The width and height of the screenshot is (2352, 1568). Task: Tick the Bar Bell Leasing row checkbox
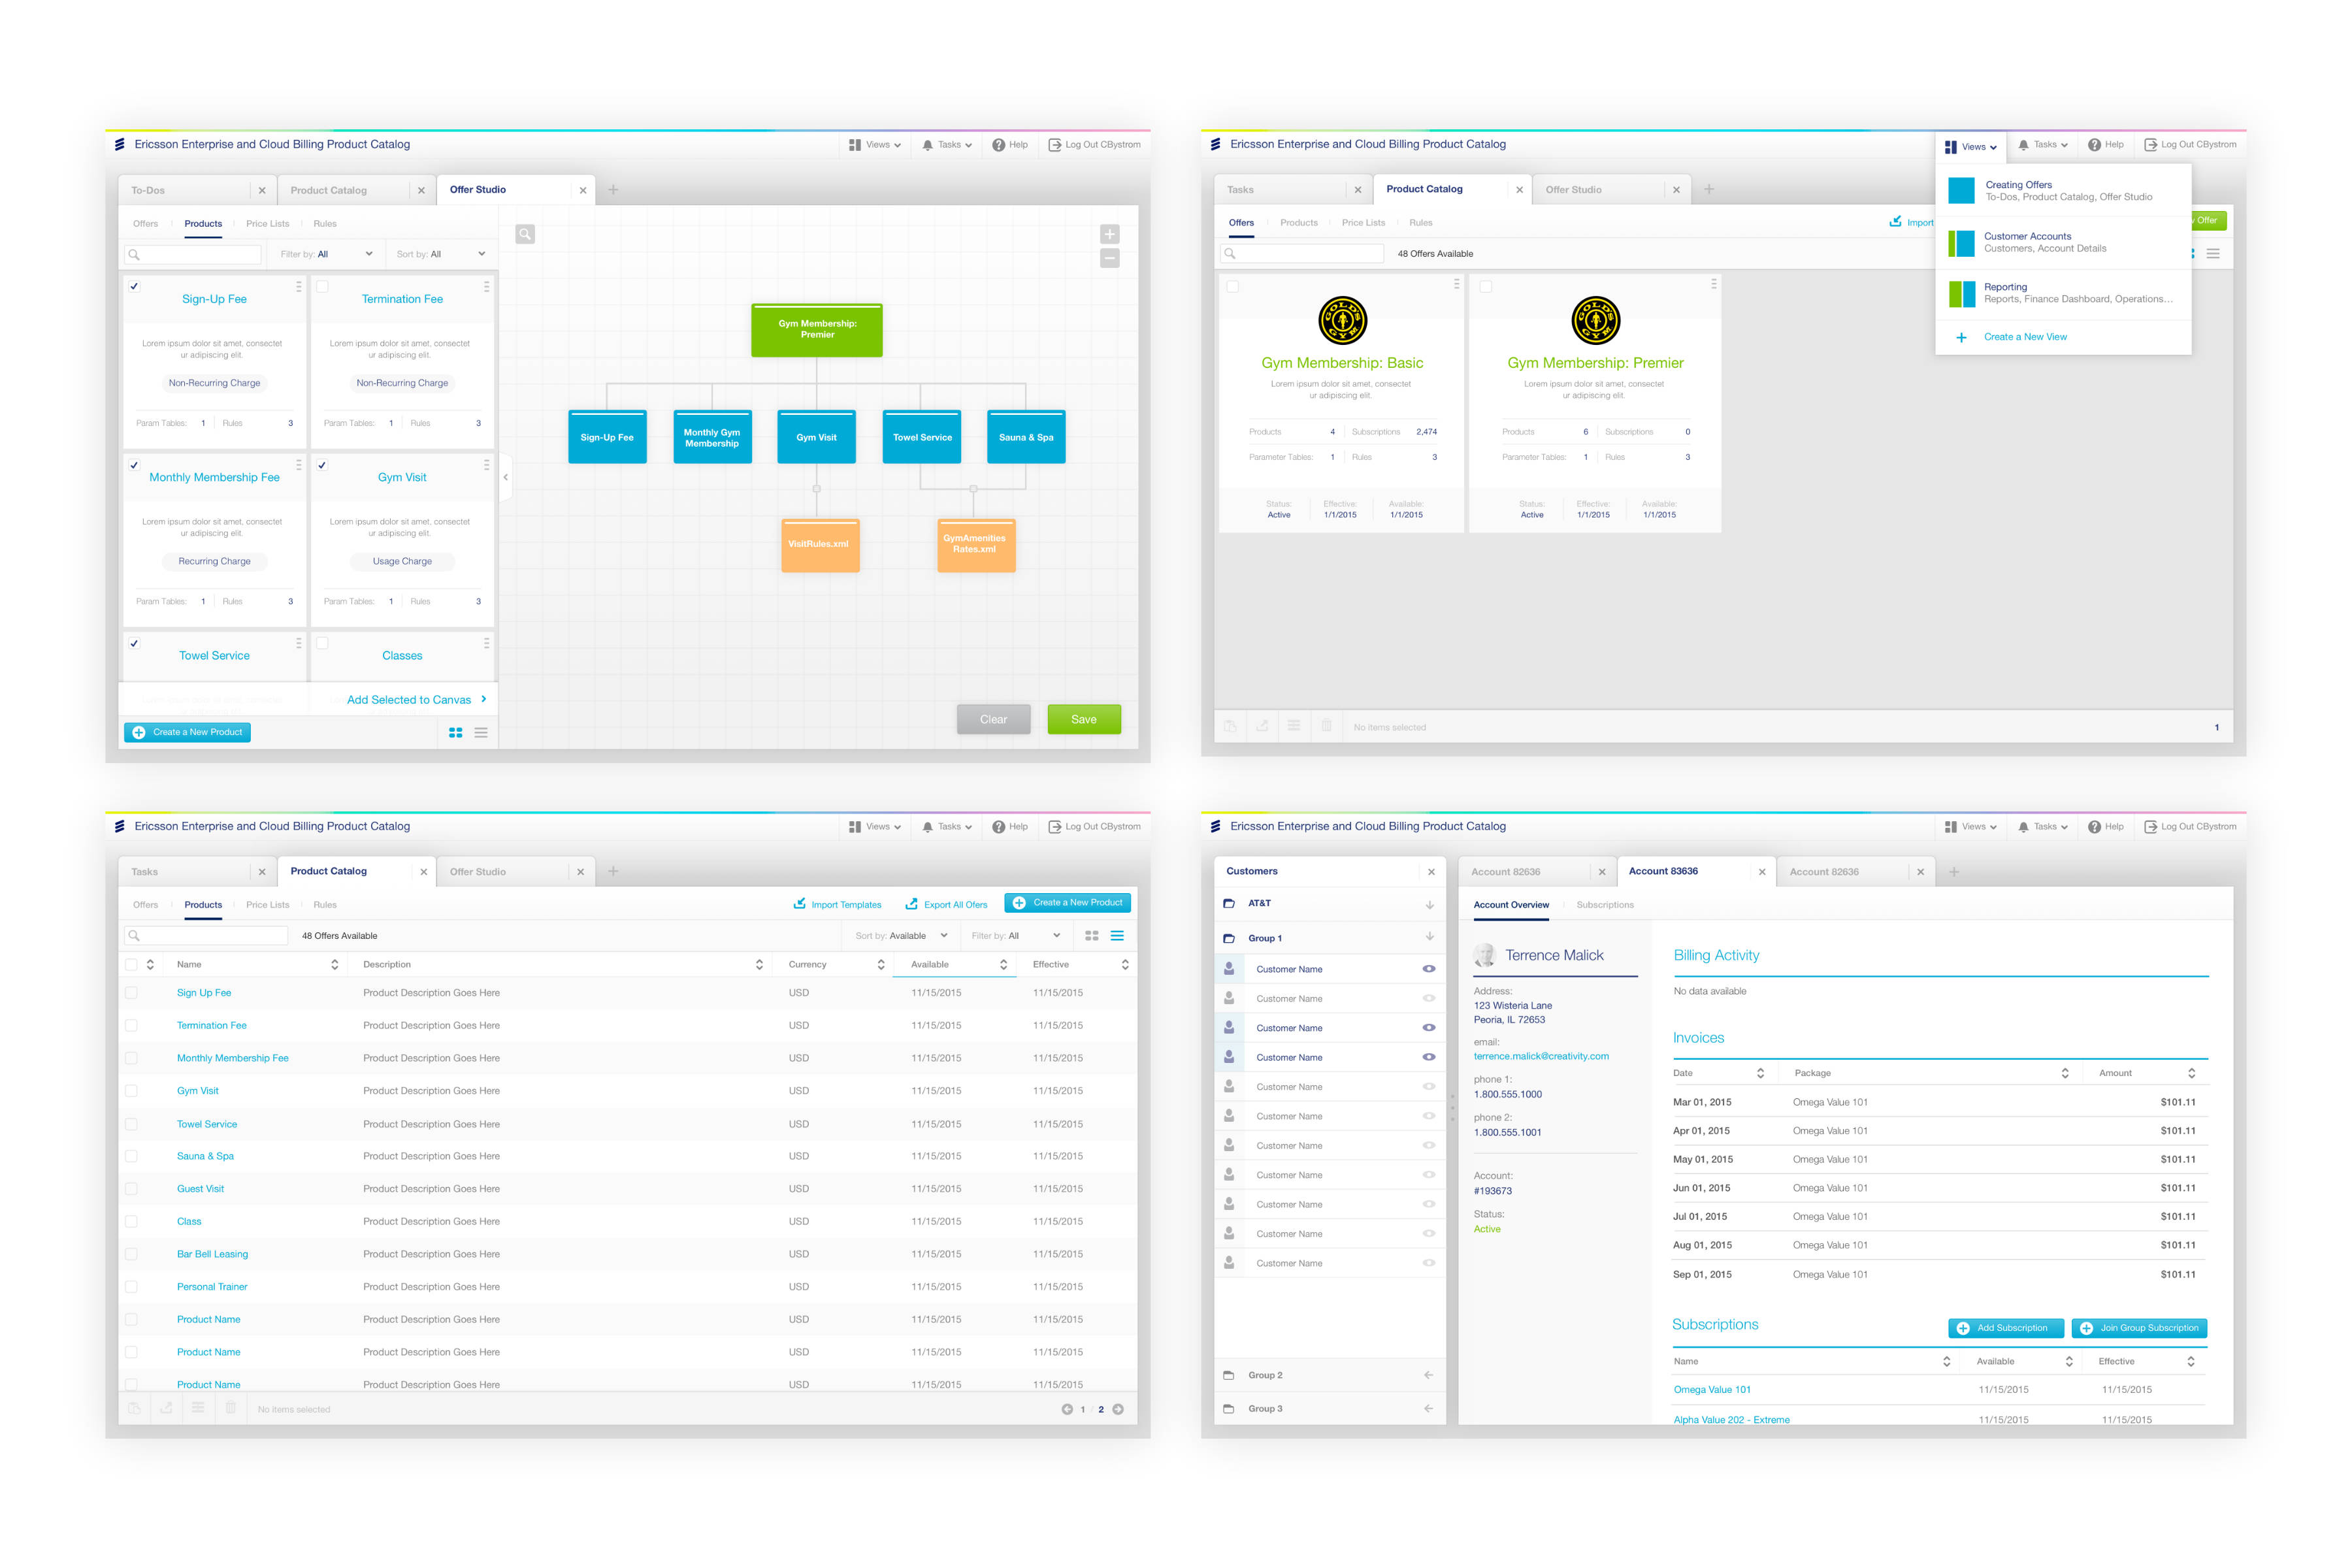(x=131, y=1254)
